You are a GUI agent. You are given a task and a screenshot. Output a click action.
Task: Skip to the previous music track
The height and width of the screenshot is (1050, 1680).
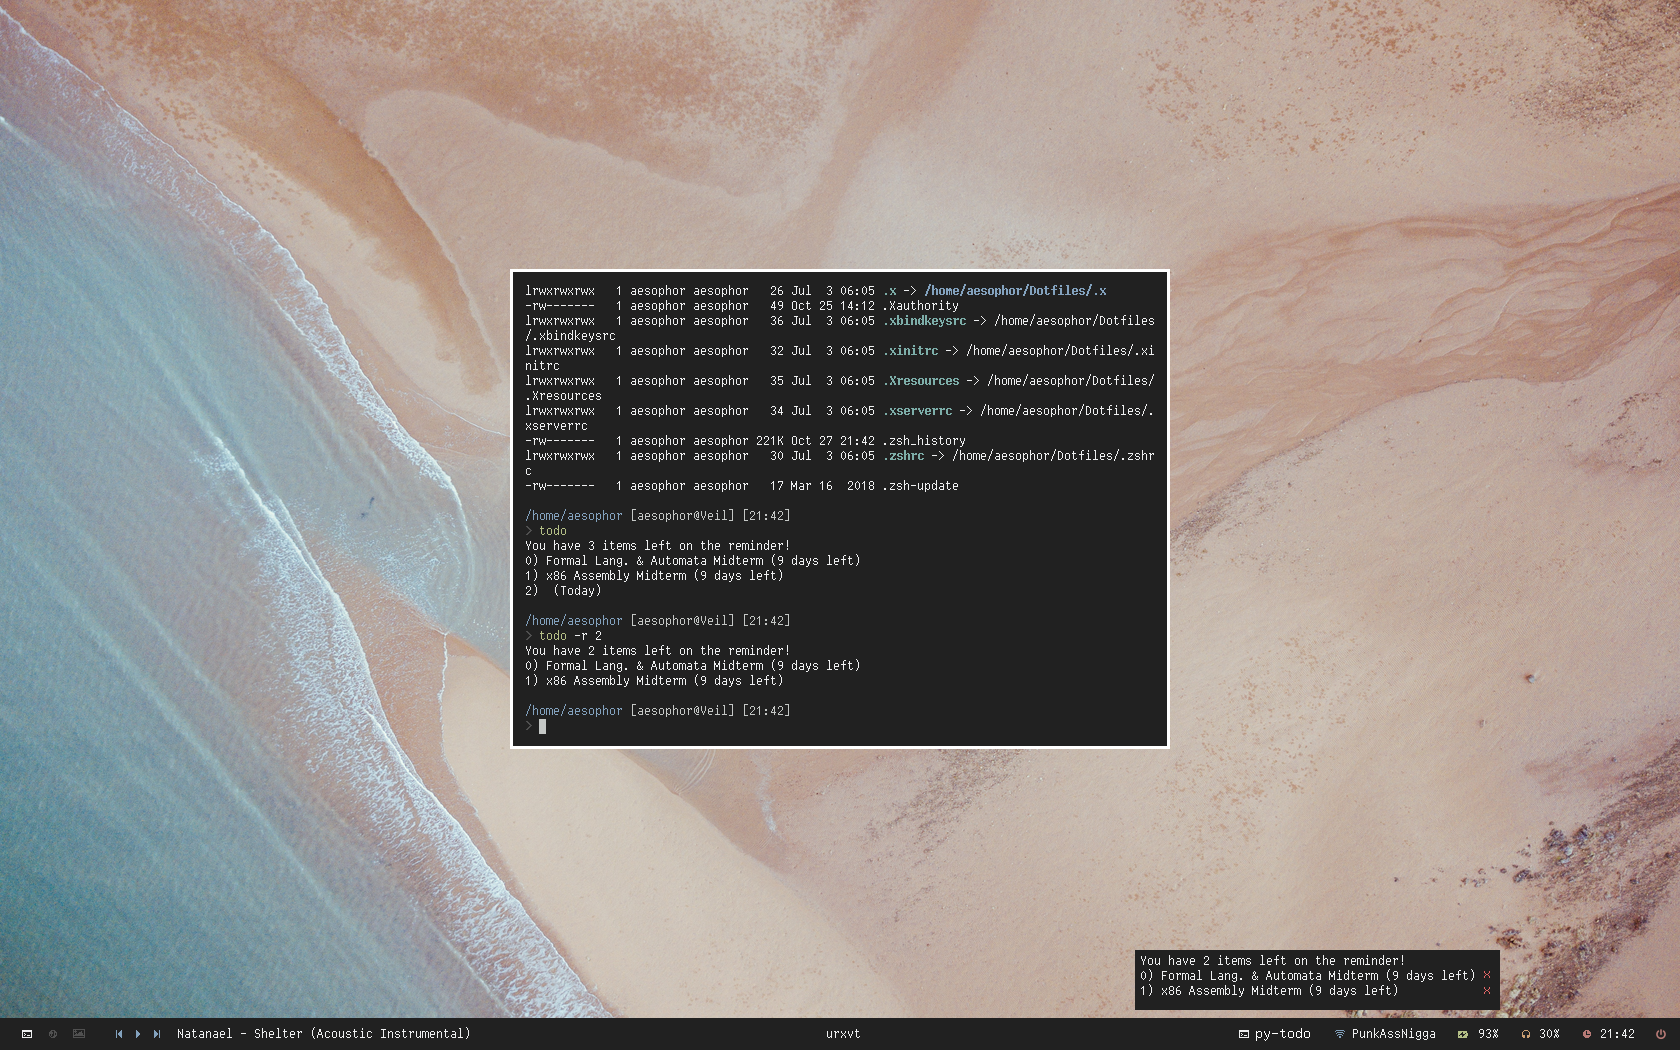(119, 1034)
